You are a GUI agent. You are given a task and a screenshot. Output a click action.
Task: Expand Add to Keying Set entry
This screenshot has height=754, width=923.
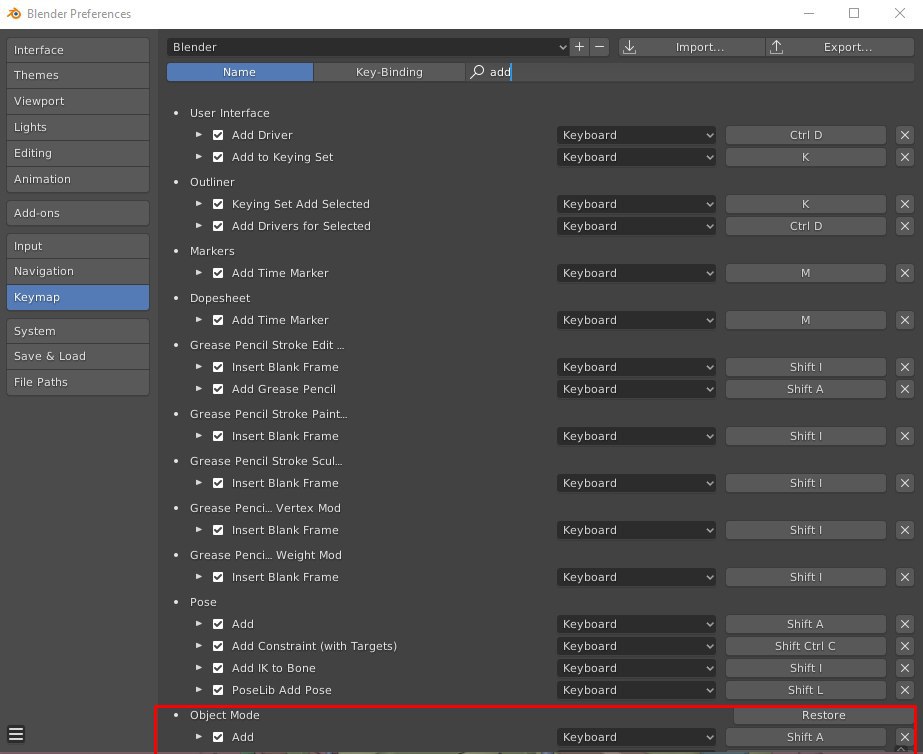(199, 157)
